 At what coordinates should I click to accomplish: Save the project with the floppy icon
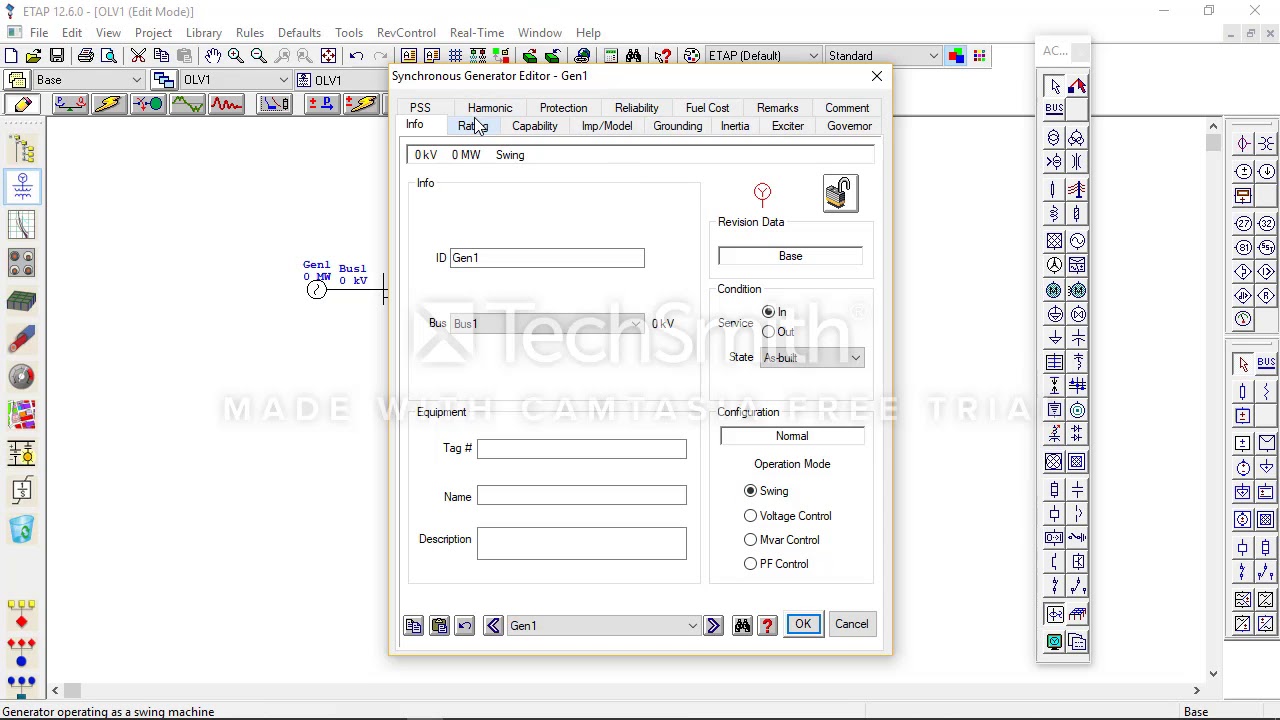pyautogui.click(x=57, y=56)
